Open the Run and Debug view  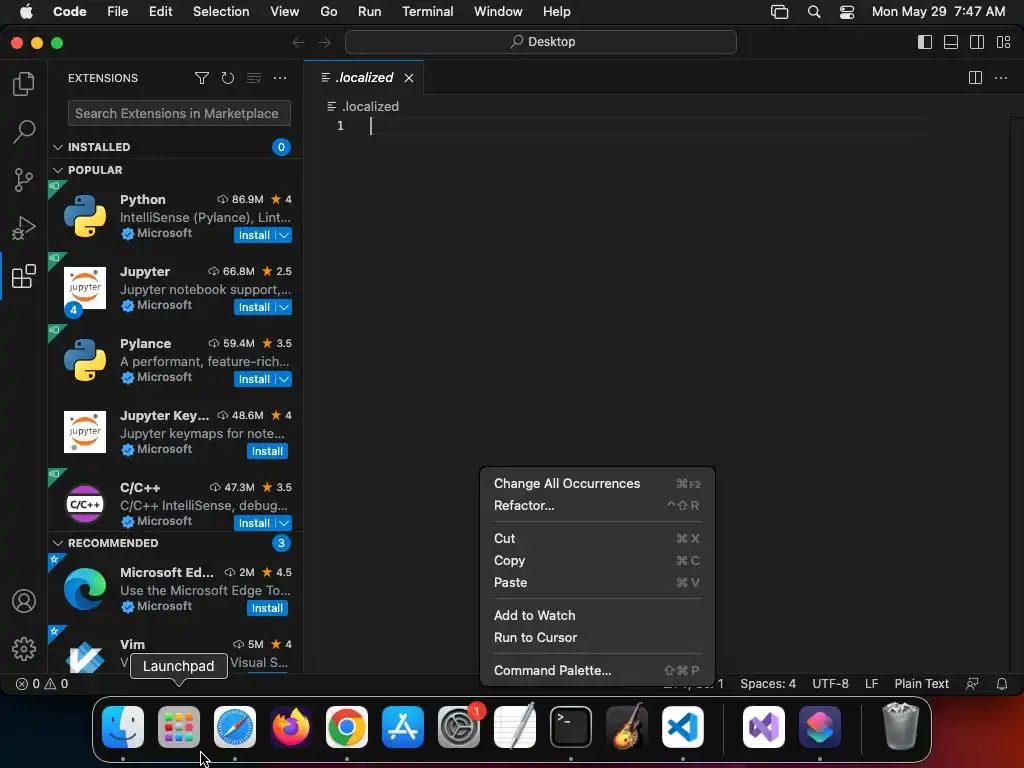(x=24, y=228)
